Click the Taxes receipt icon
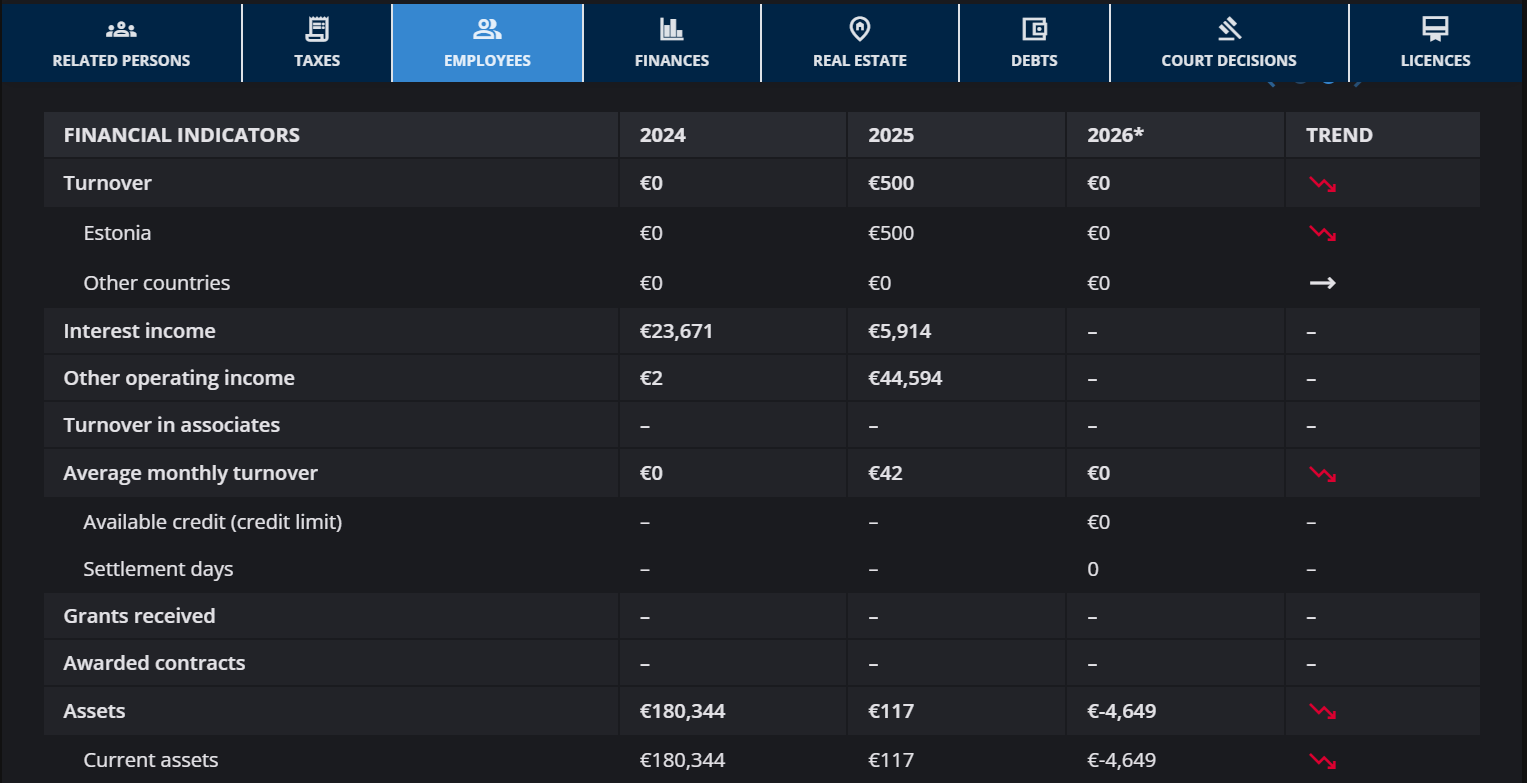The height and width of the screenshot is (783, 1527). [x=317, y=29]
